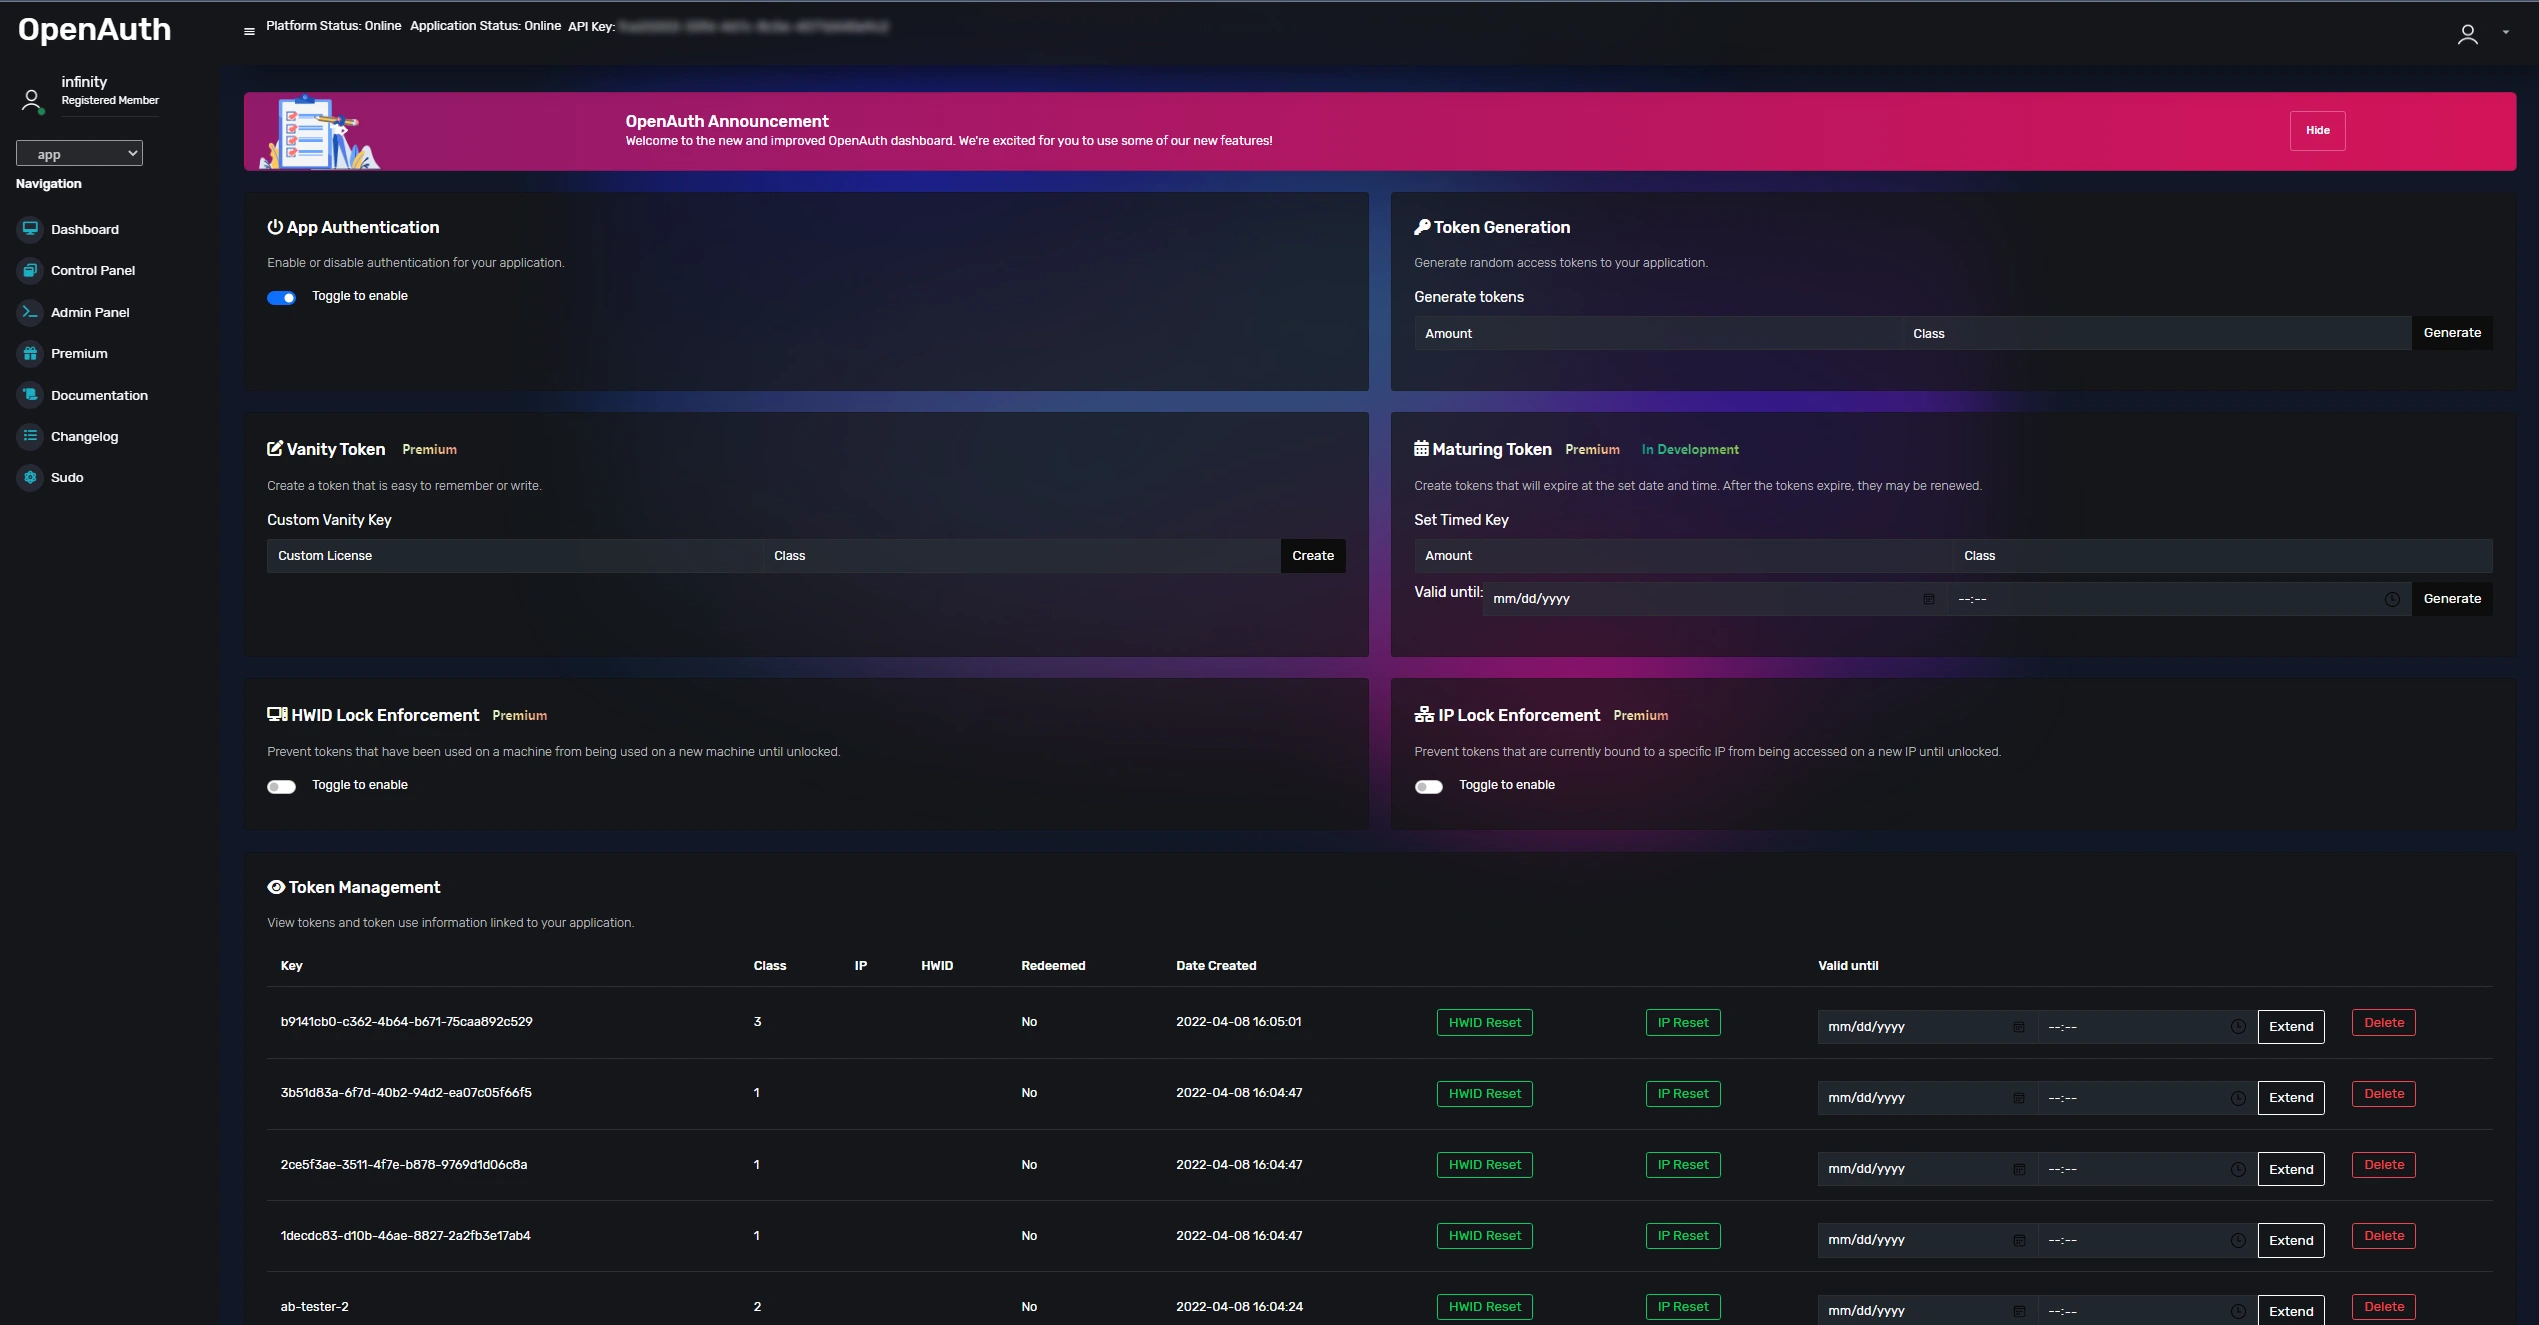Image resolution: width=2539 pixels, height=1325 pixels.
Task: Expand the app selector dropdown
Action: point(77,153)
